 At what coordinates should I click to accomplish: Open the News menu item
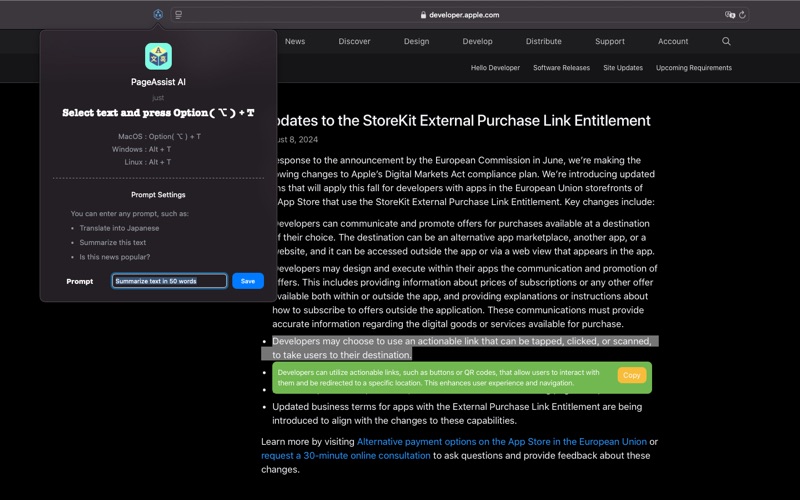[295, 41]
